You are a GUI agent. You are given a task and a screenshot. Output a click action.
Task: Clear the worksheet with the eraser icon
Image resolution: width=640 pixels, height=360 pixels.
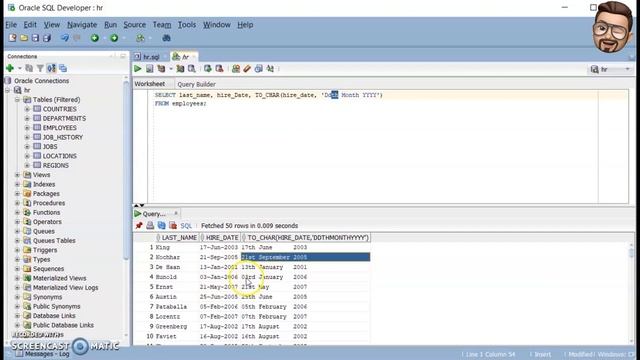[x=247, y=69]
